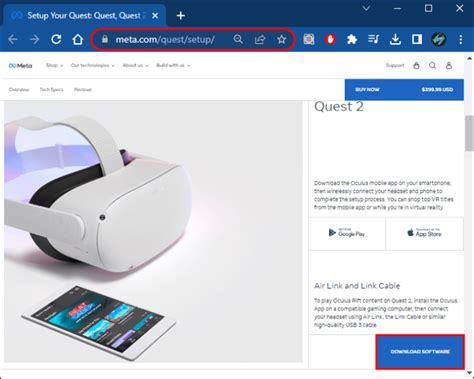The width and height of the screenshot is (474, 379).
Task: Open the Support link
Action: point(395,65)
